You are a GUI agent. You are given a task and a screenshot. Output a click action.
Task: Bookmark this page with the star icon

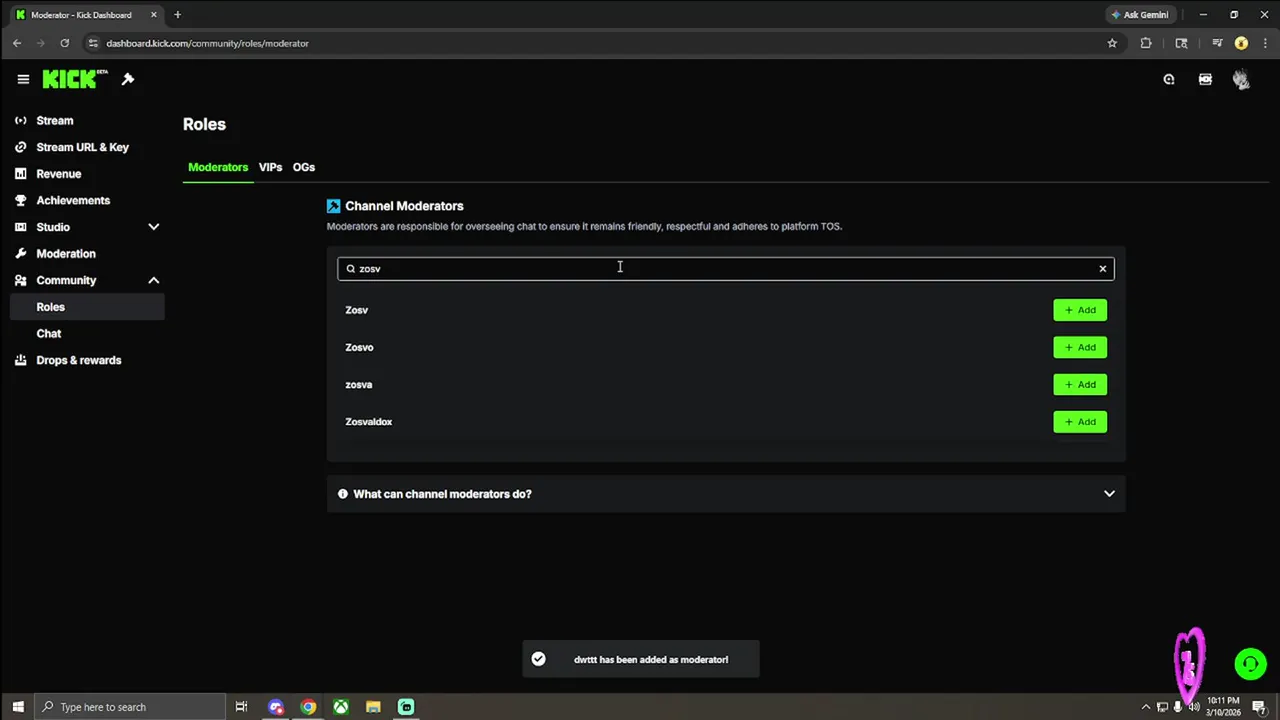coord(1112,43)
